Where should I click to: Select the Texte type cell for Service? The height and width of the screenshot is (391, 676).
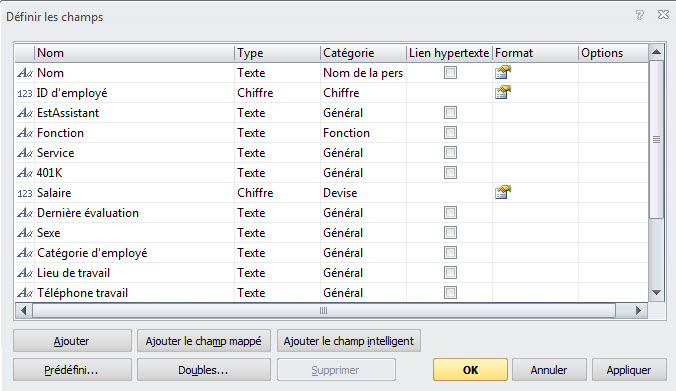click(278, 153)
